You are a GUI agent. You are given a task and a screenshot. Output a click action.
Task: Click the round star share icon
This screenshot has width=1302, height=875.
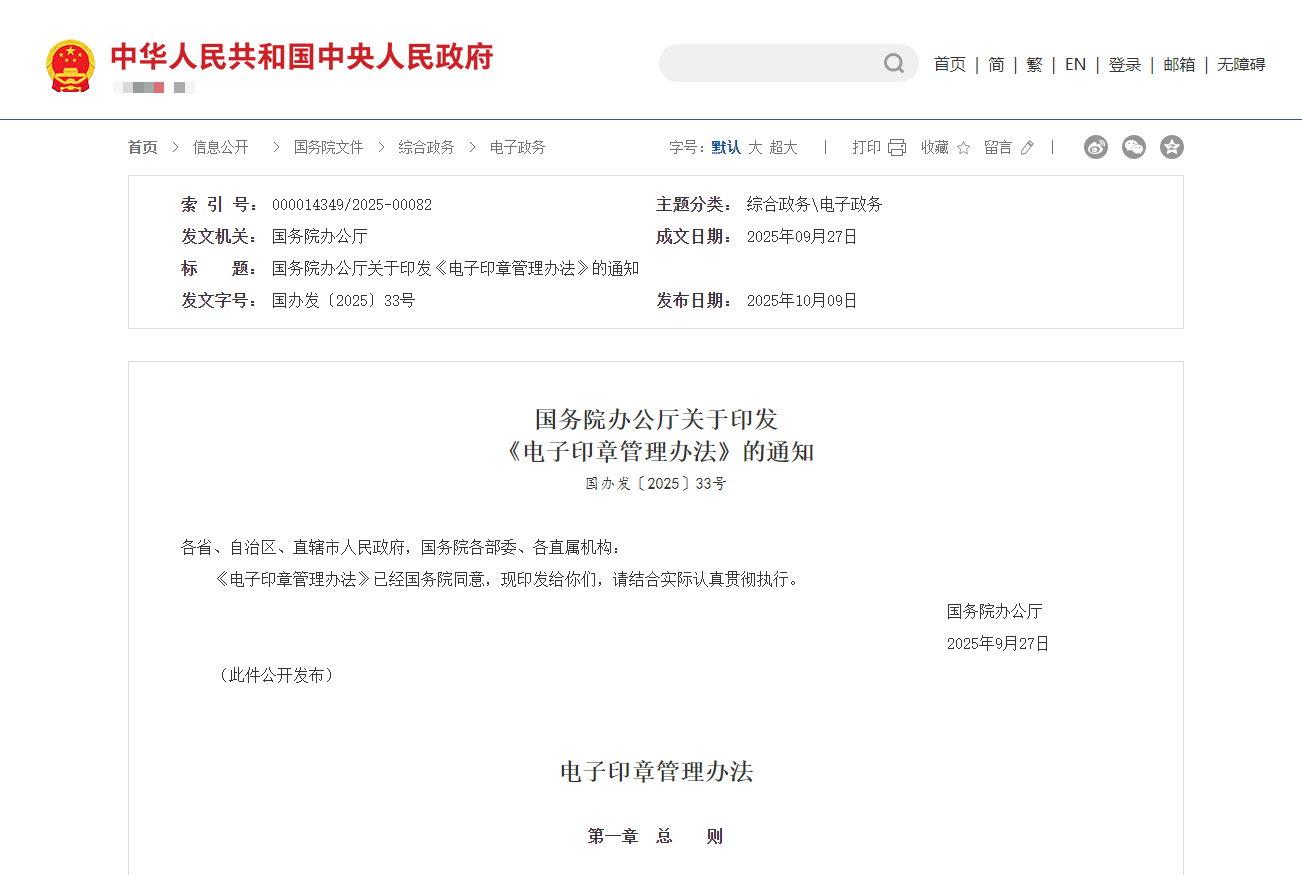(x=1171, y=146)
